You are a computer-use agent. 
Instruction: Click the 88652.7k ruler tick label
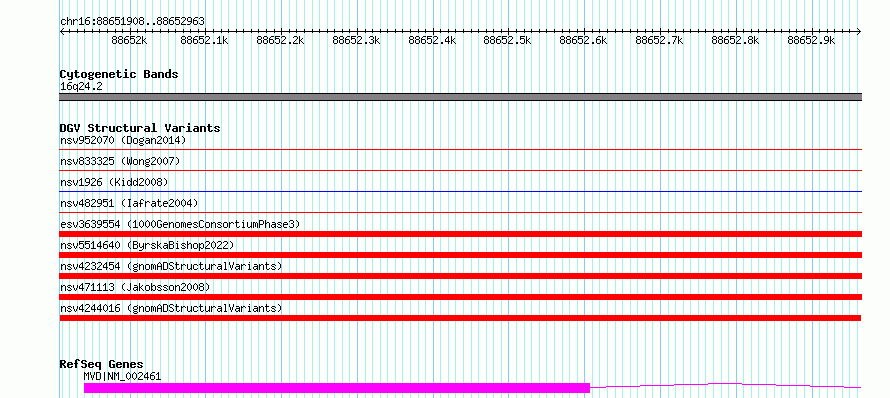point(659,40)
